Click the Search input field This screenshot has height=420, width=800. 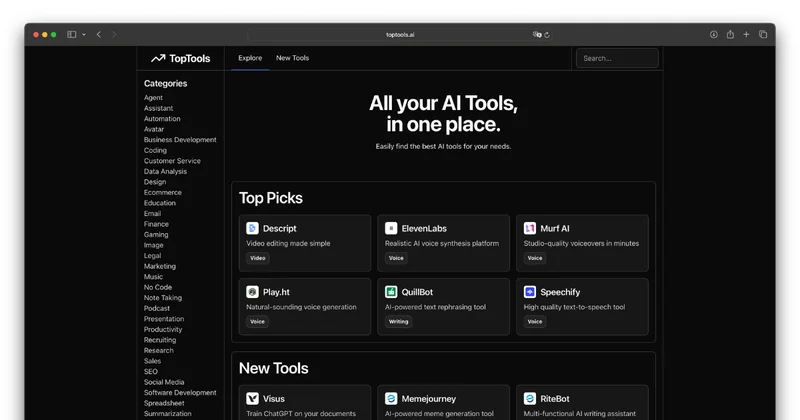pyautogui.click(x=617, y=58)
